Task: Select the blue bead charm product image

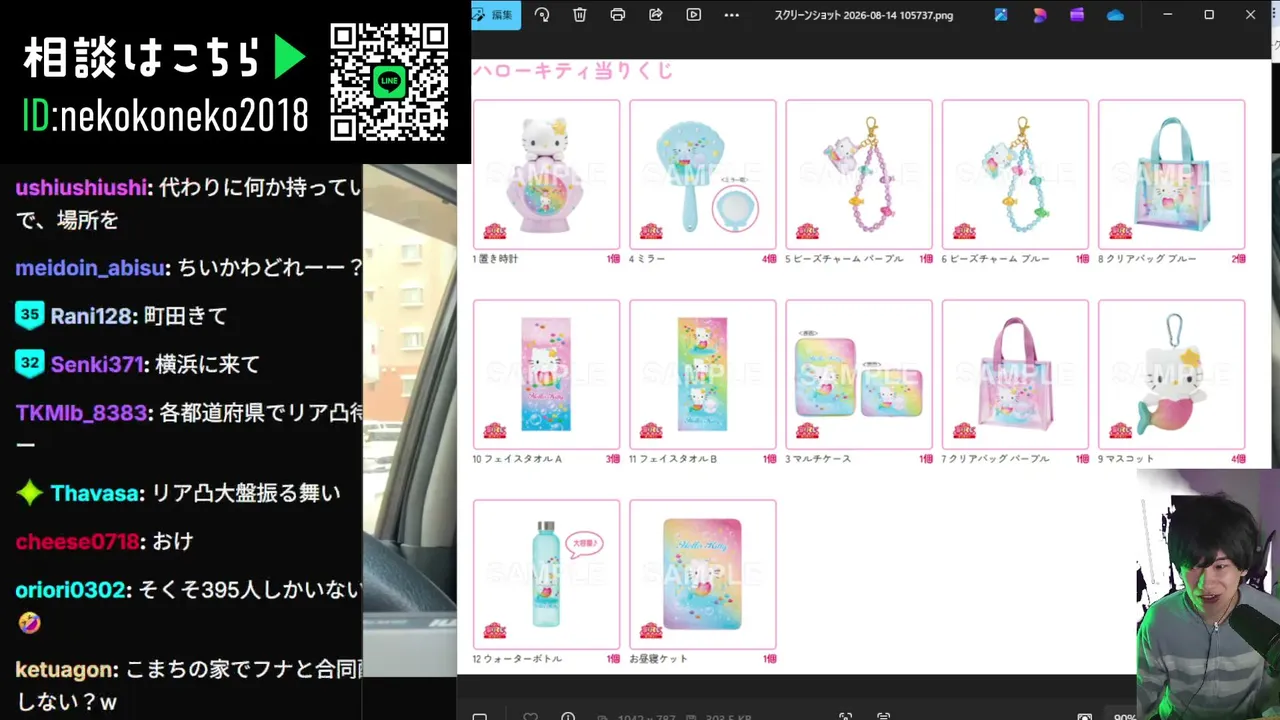Action: [x=1015, y=174]
